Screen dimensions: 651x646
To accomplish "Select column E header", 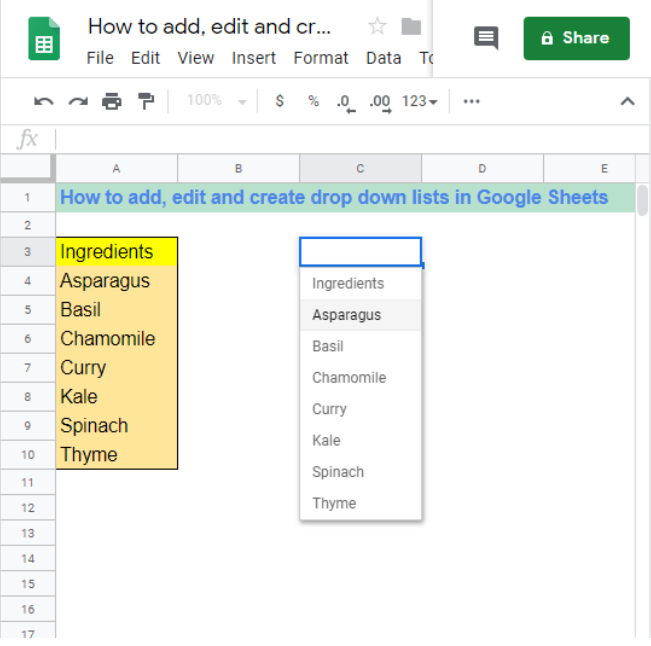I will pyautogui.click(x=590, y=169).
